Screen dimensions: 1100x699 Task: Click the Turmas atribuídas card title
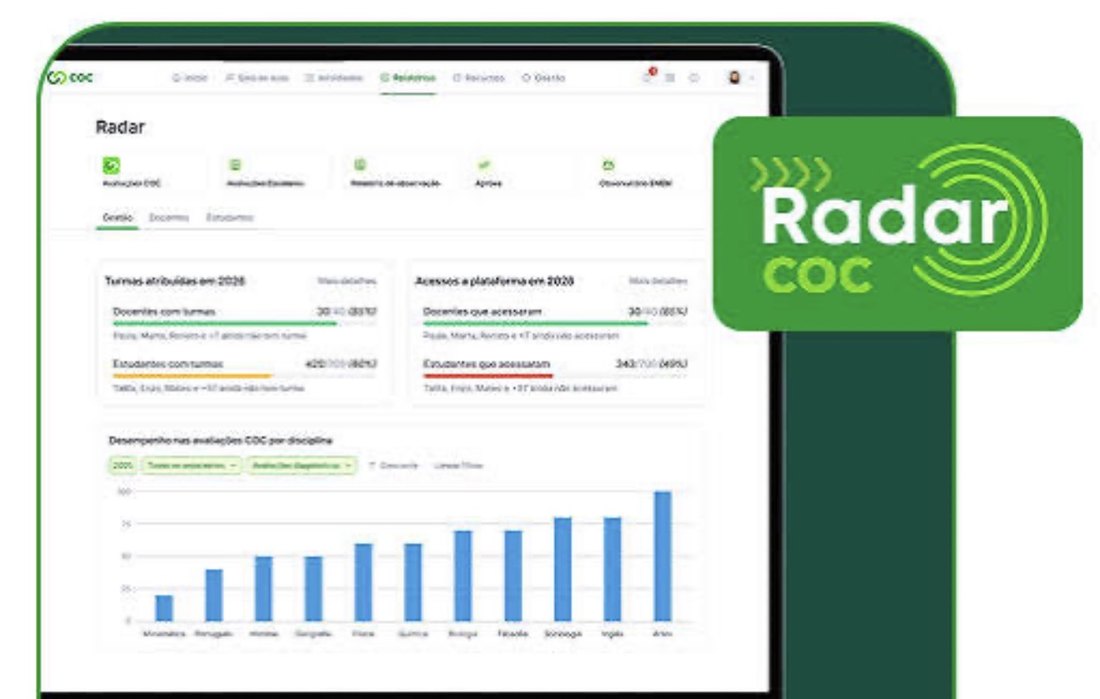(x=175, y=281)
